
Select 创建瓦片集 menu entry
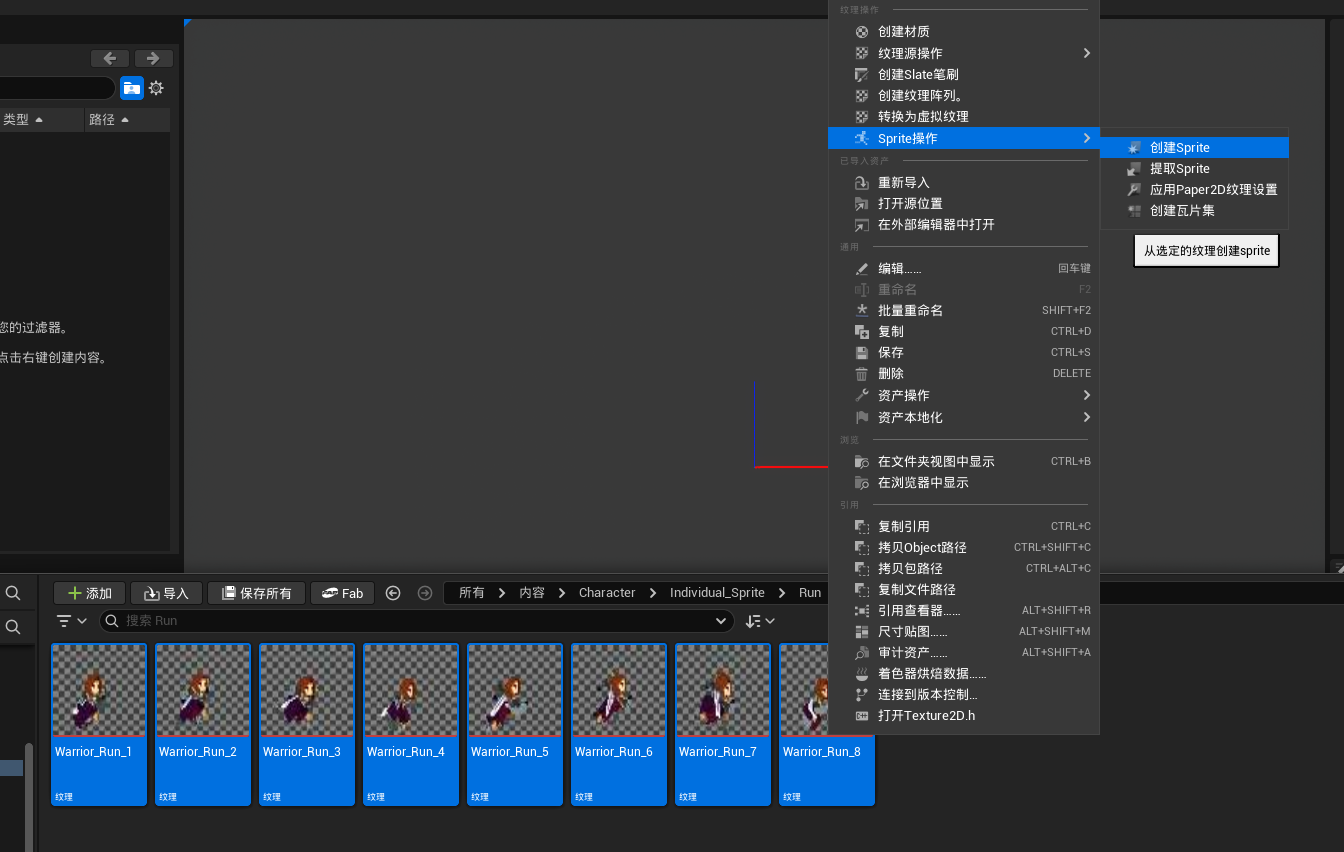[1182, 210]
